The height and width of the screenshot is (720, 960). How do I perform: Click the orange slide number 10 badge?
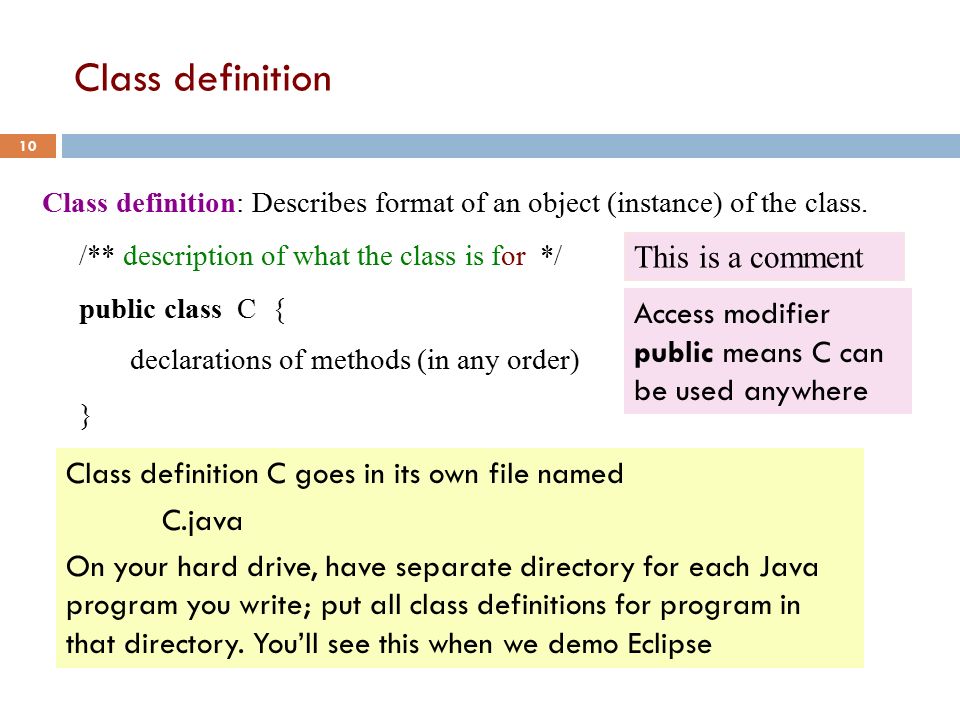[28, 146]
